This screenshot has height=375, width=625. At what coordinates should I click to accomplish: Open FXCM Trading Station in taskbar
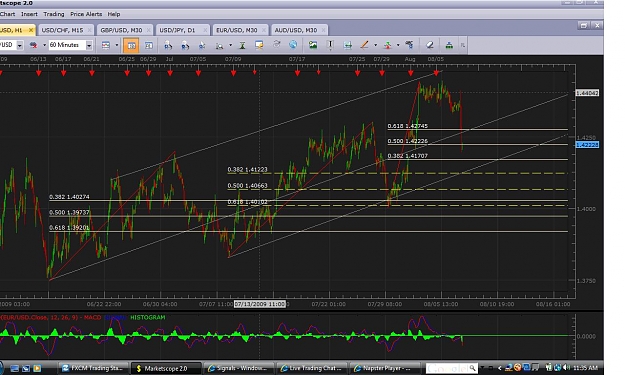tap(93, 368)
